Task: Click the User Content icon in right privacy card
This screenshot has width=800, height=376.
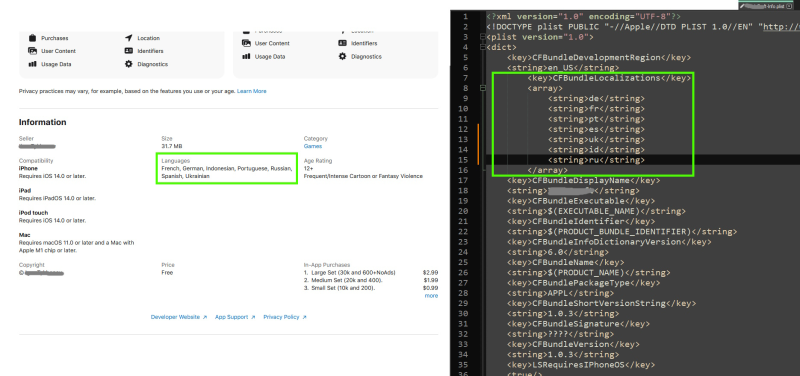Action: [x=246, y=43]
